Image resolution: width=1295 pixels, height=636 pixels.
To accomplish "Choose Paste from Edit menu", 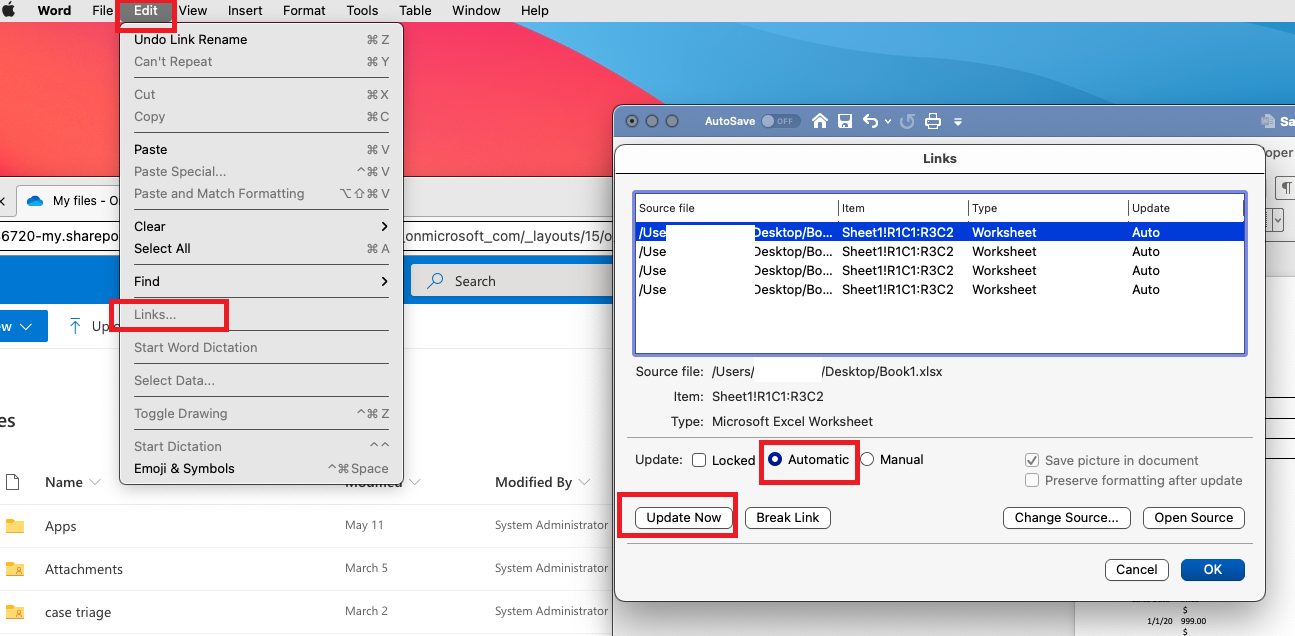I will (261, 149).
